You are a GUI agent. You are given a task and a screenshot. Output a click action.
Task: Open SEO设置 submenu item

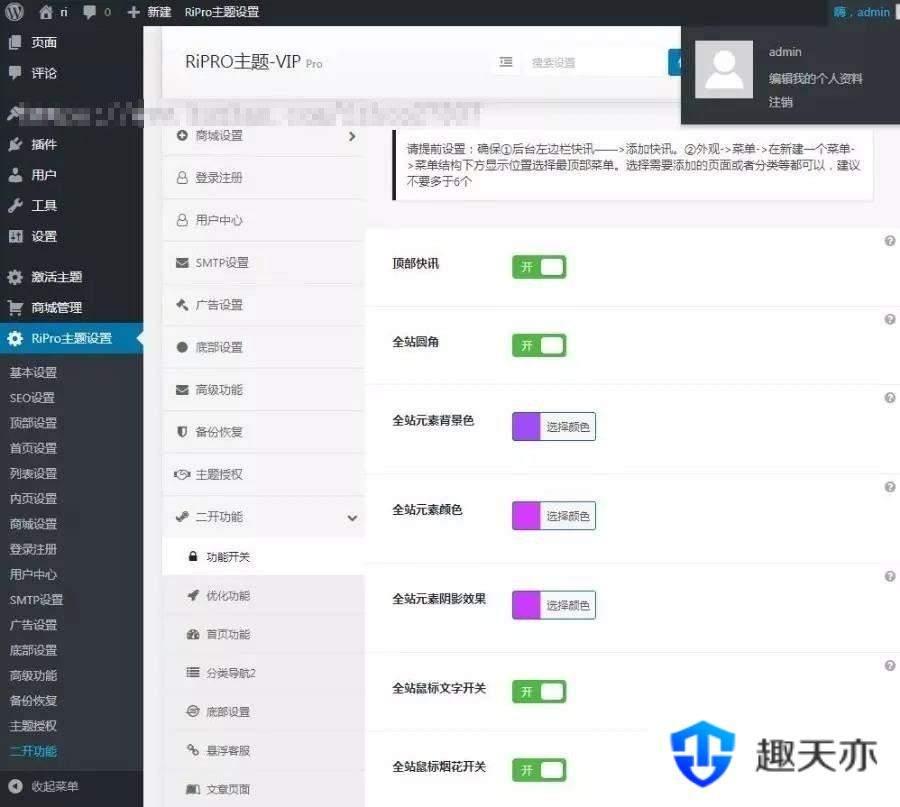(x=32, y=398)
